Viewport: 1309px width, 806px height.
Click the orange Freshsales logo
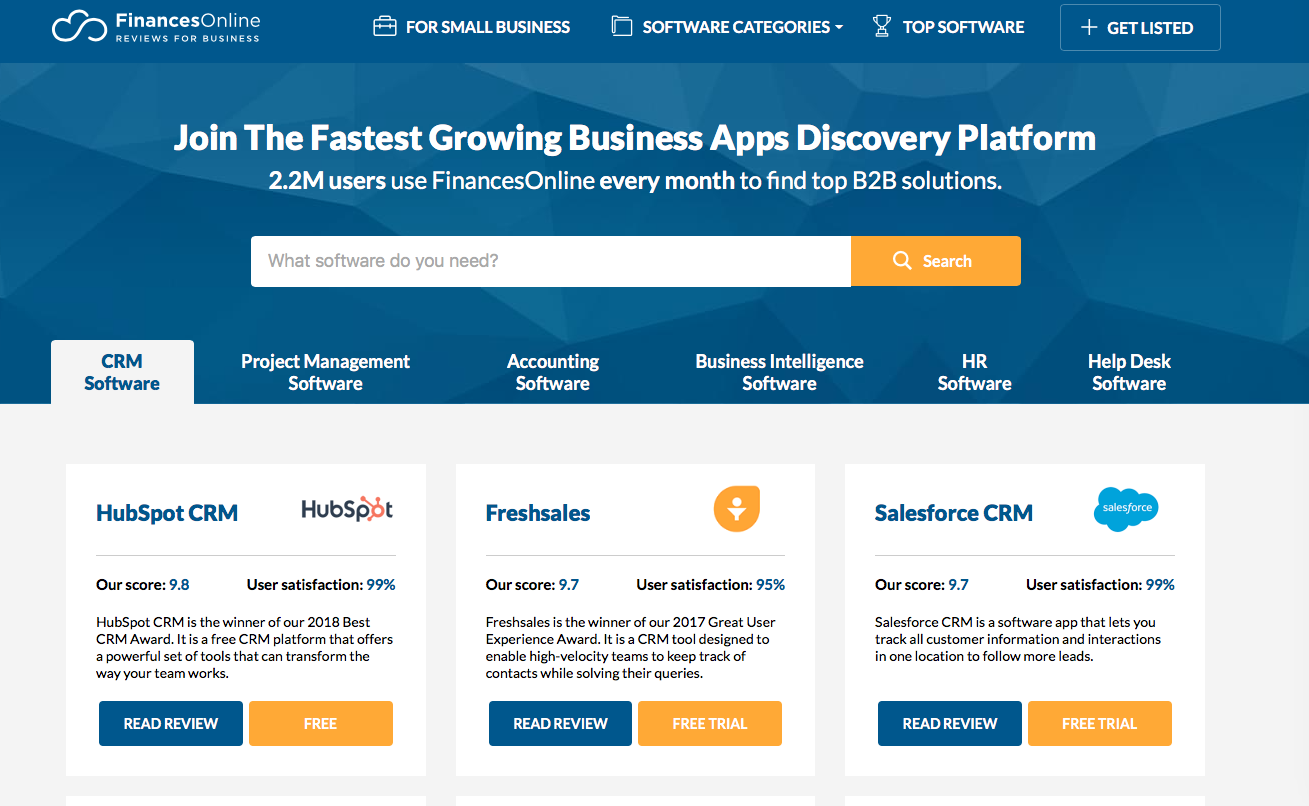(737, 509)
